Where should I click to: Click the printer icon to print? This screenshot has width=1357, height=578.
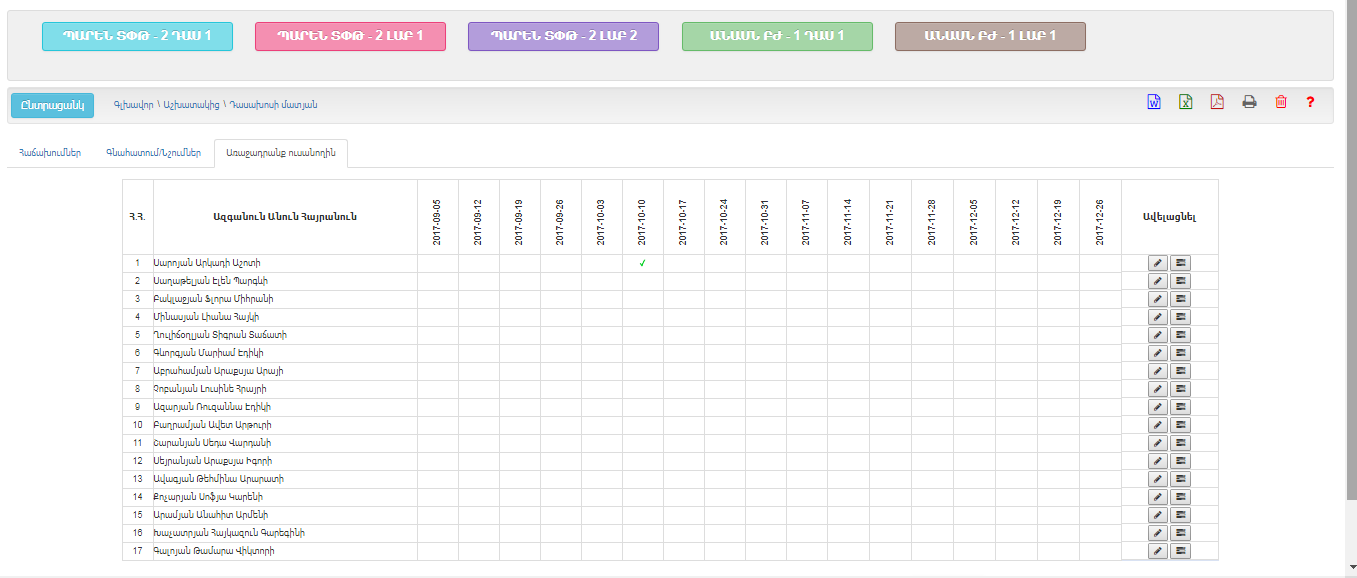click(1249, 102)
